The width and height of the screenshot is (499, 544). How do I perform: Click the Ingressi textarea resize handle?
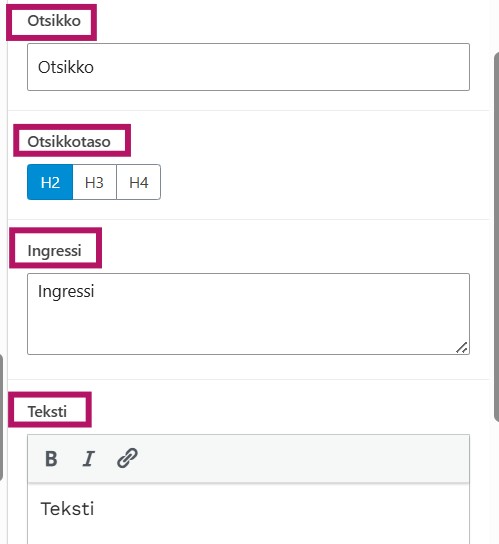(462, 347)
